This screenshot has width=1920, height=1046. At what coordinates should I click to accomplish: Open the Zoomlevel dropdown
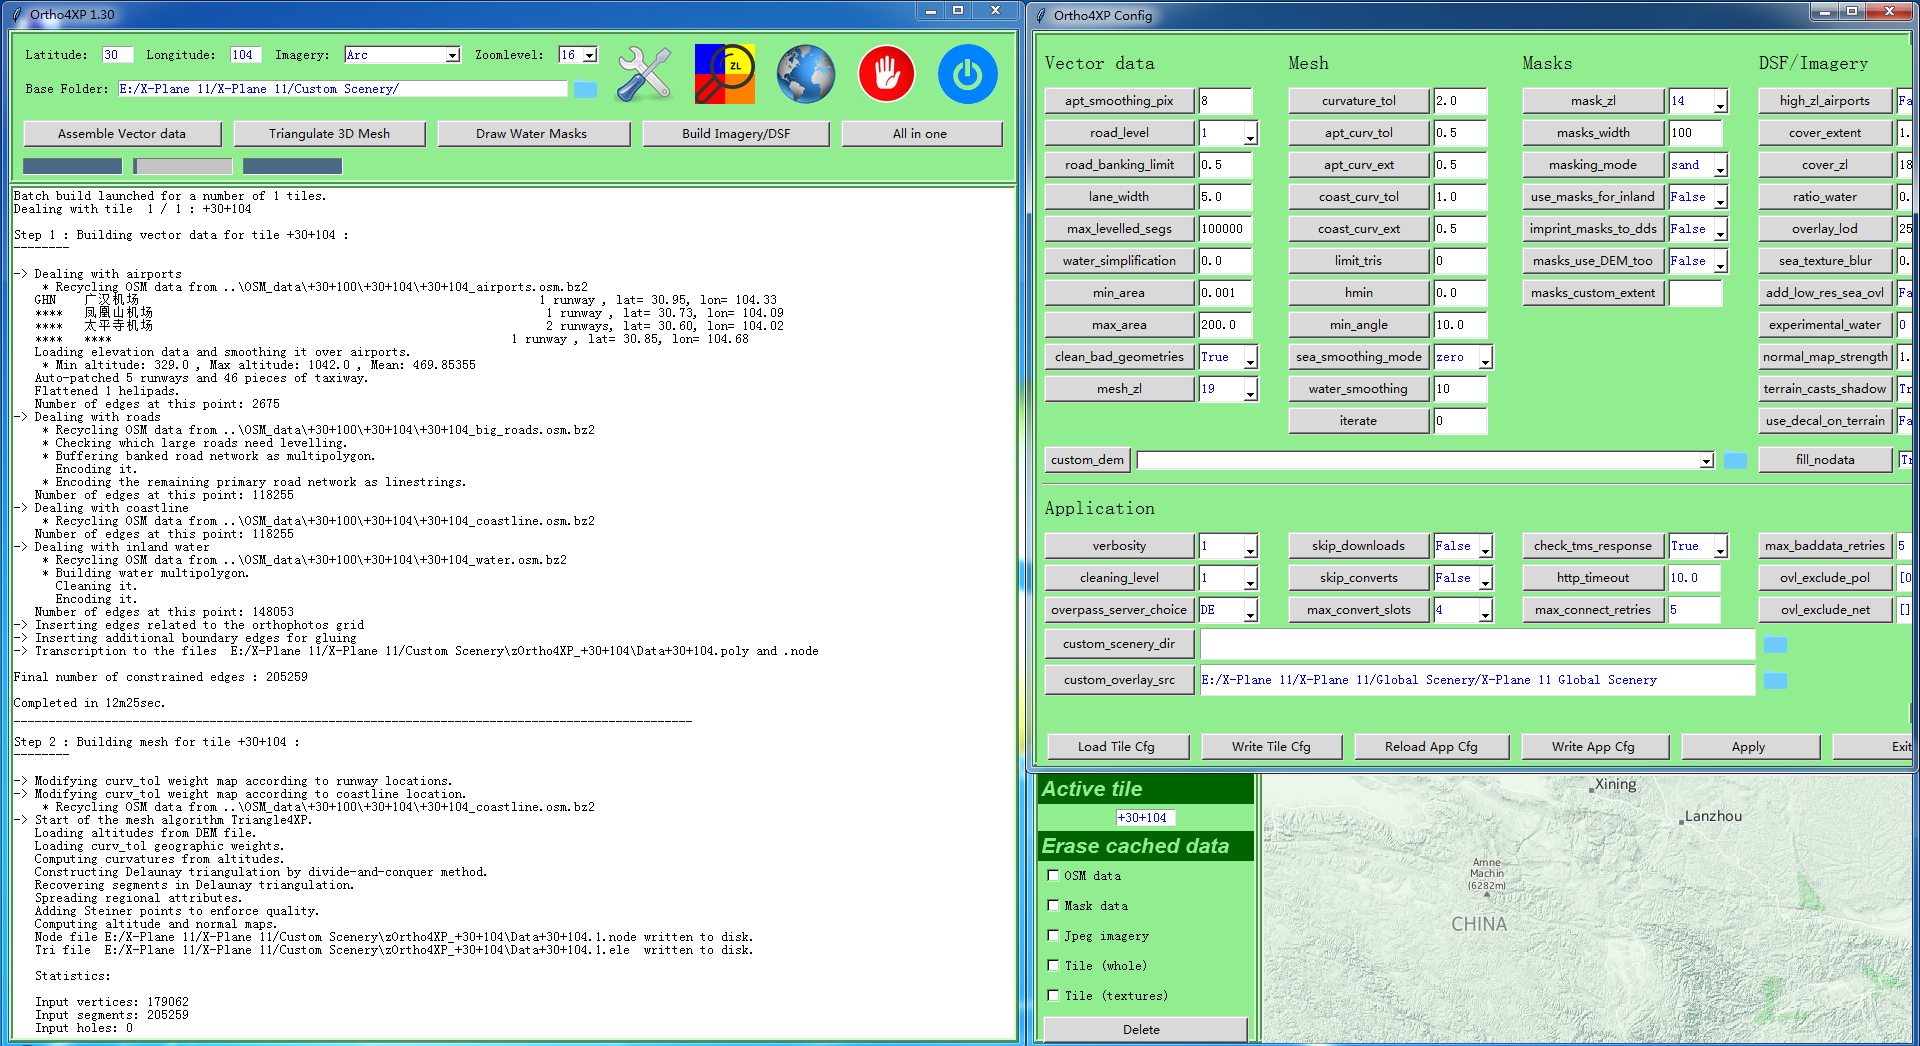point(590,55)
